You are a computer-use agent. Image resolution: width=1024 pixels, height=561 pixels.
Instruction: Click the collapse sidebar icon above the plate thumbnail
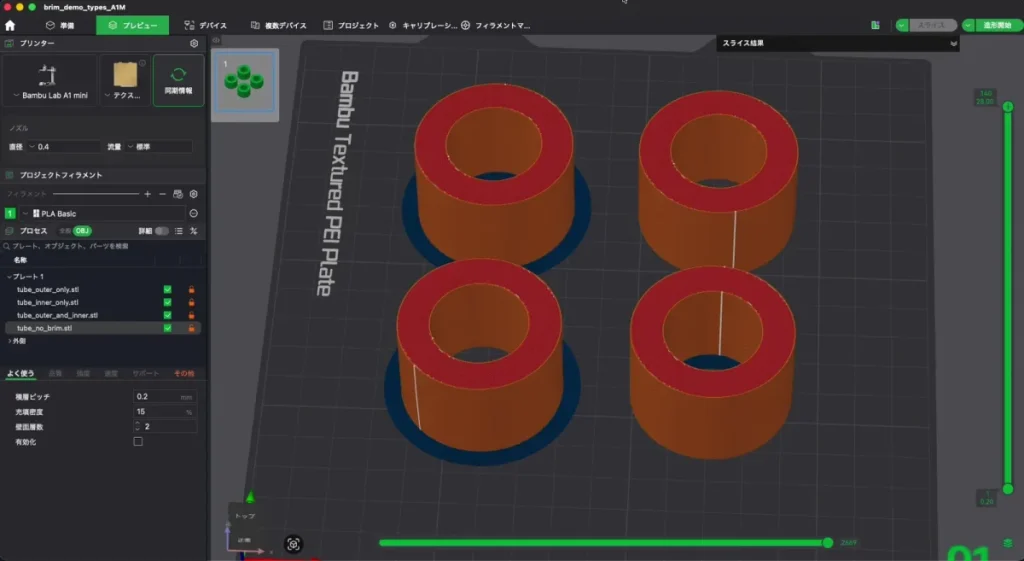click(216, 40)
